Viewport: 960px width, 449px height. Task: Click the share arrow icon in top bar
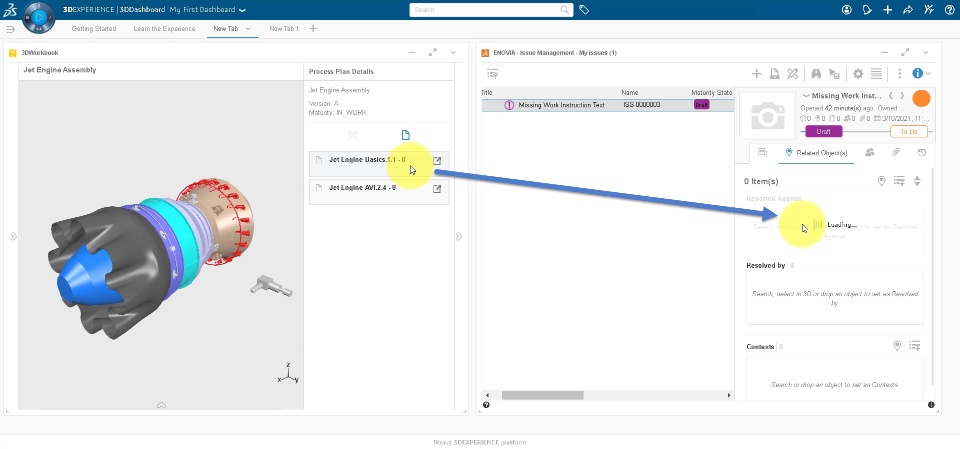(907, 10)
